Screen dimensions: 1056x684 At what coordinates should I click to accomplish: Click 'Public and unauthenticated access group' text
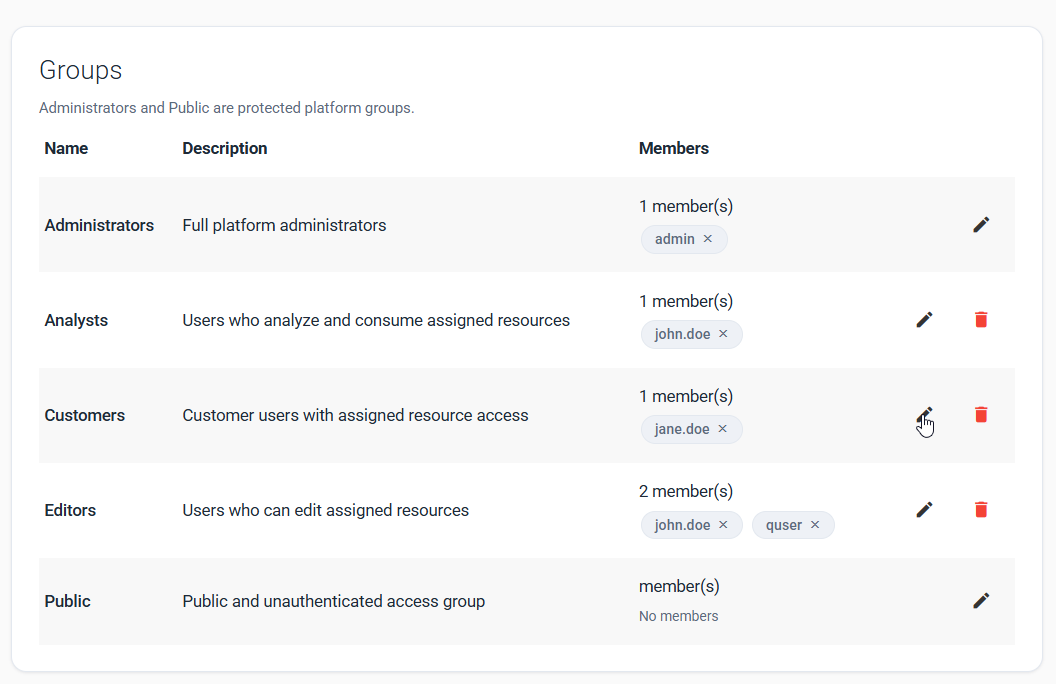point(333,601)
